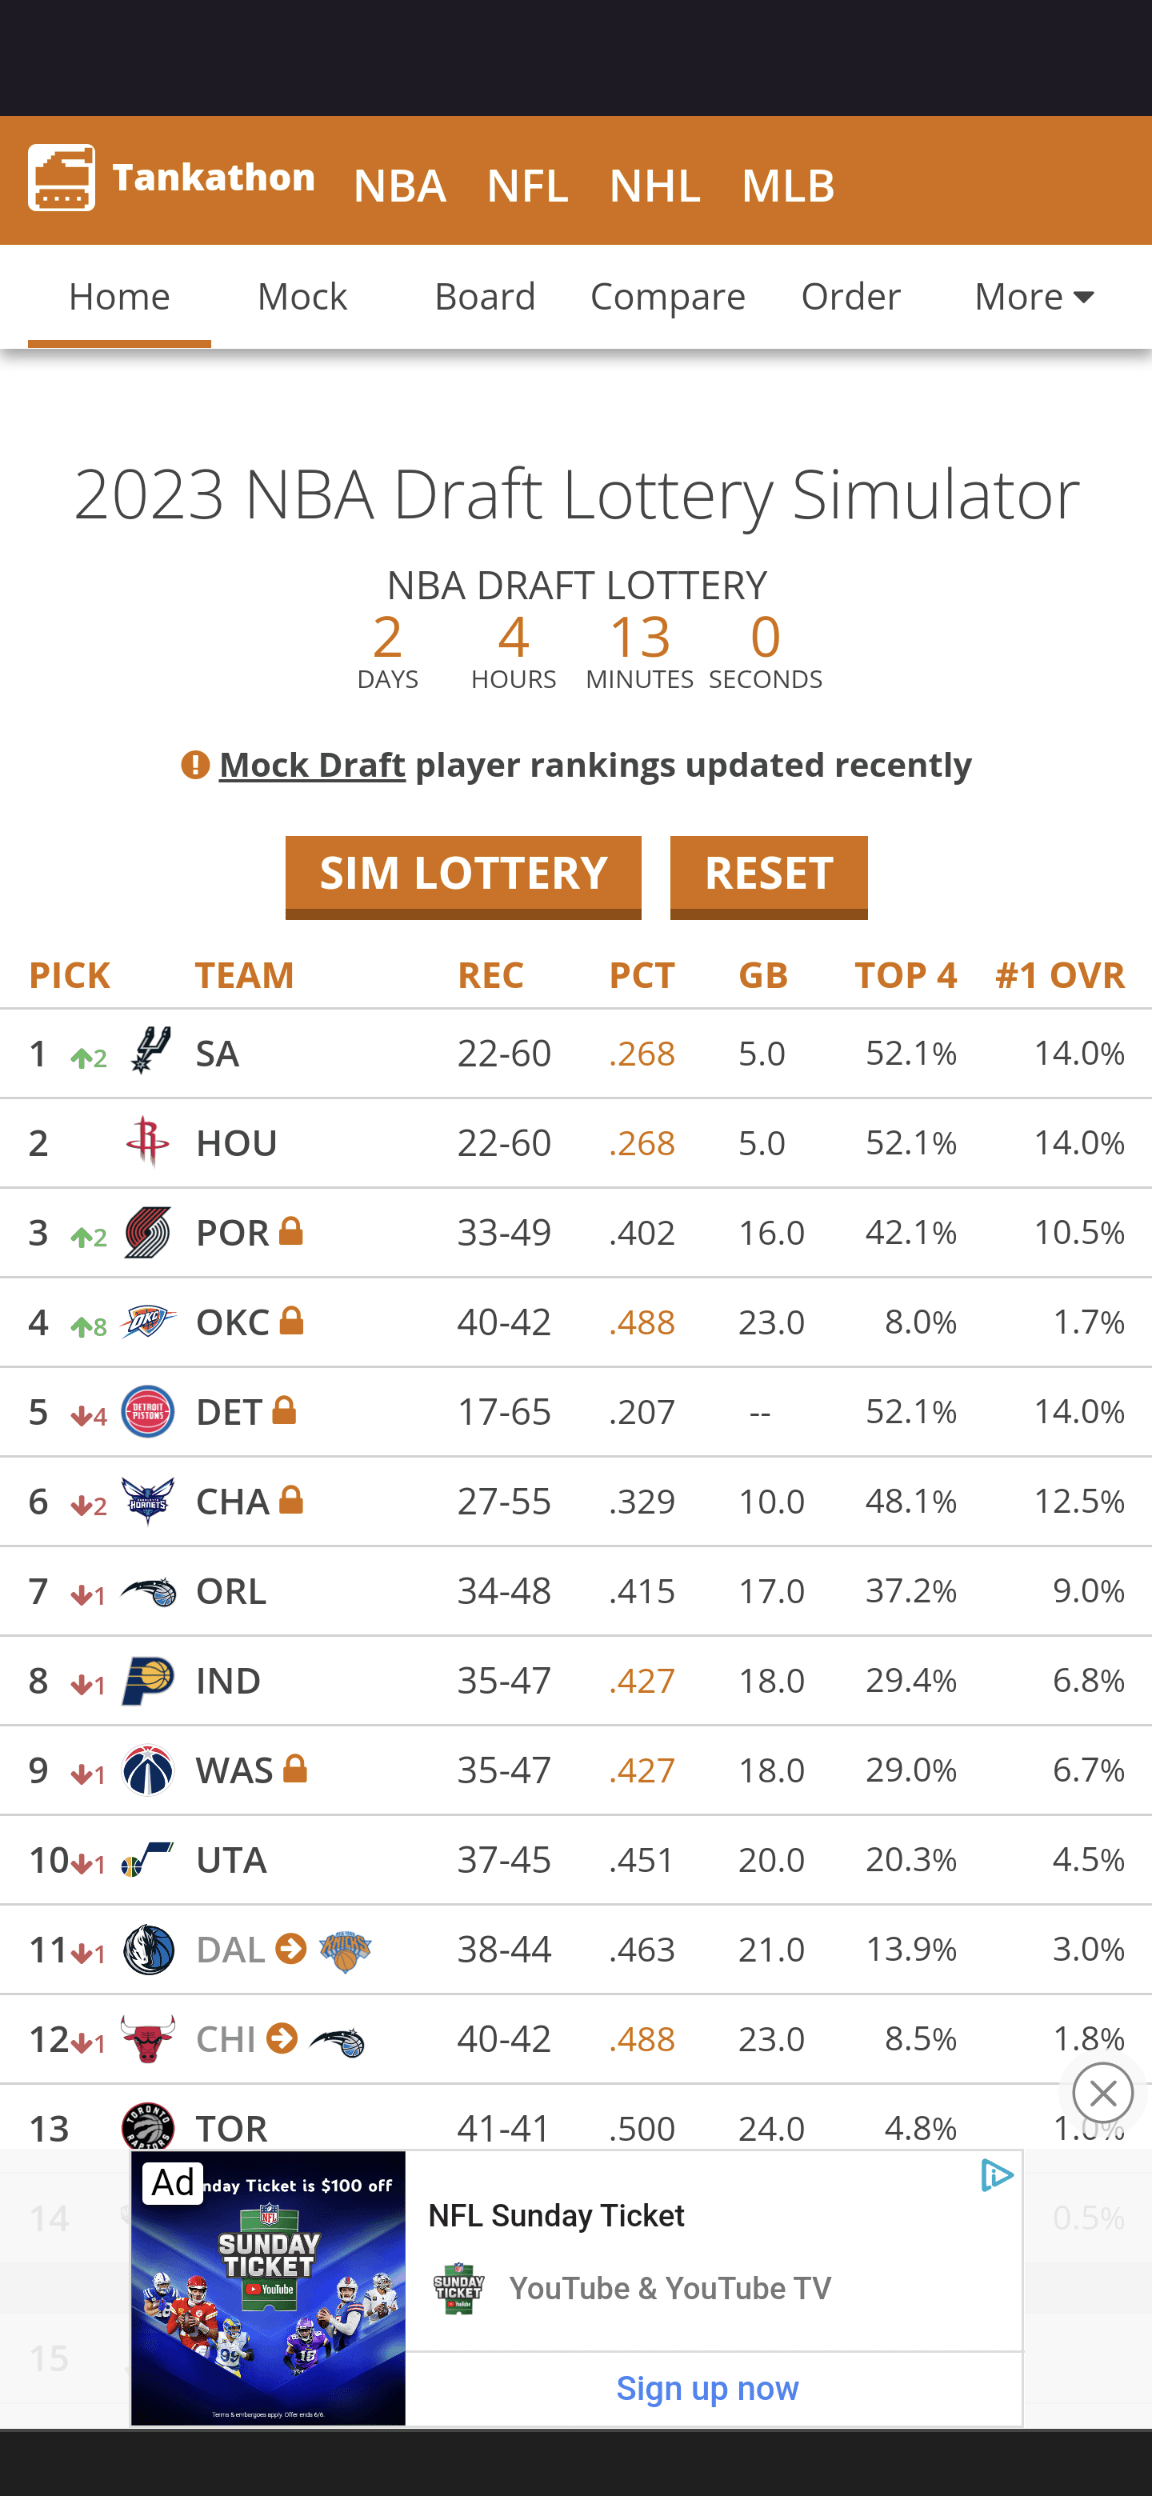Screen dimensions: 1152x2496
Task: Click the Chicago Bulls logo
Action: point(148,2038)
